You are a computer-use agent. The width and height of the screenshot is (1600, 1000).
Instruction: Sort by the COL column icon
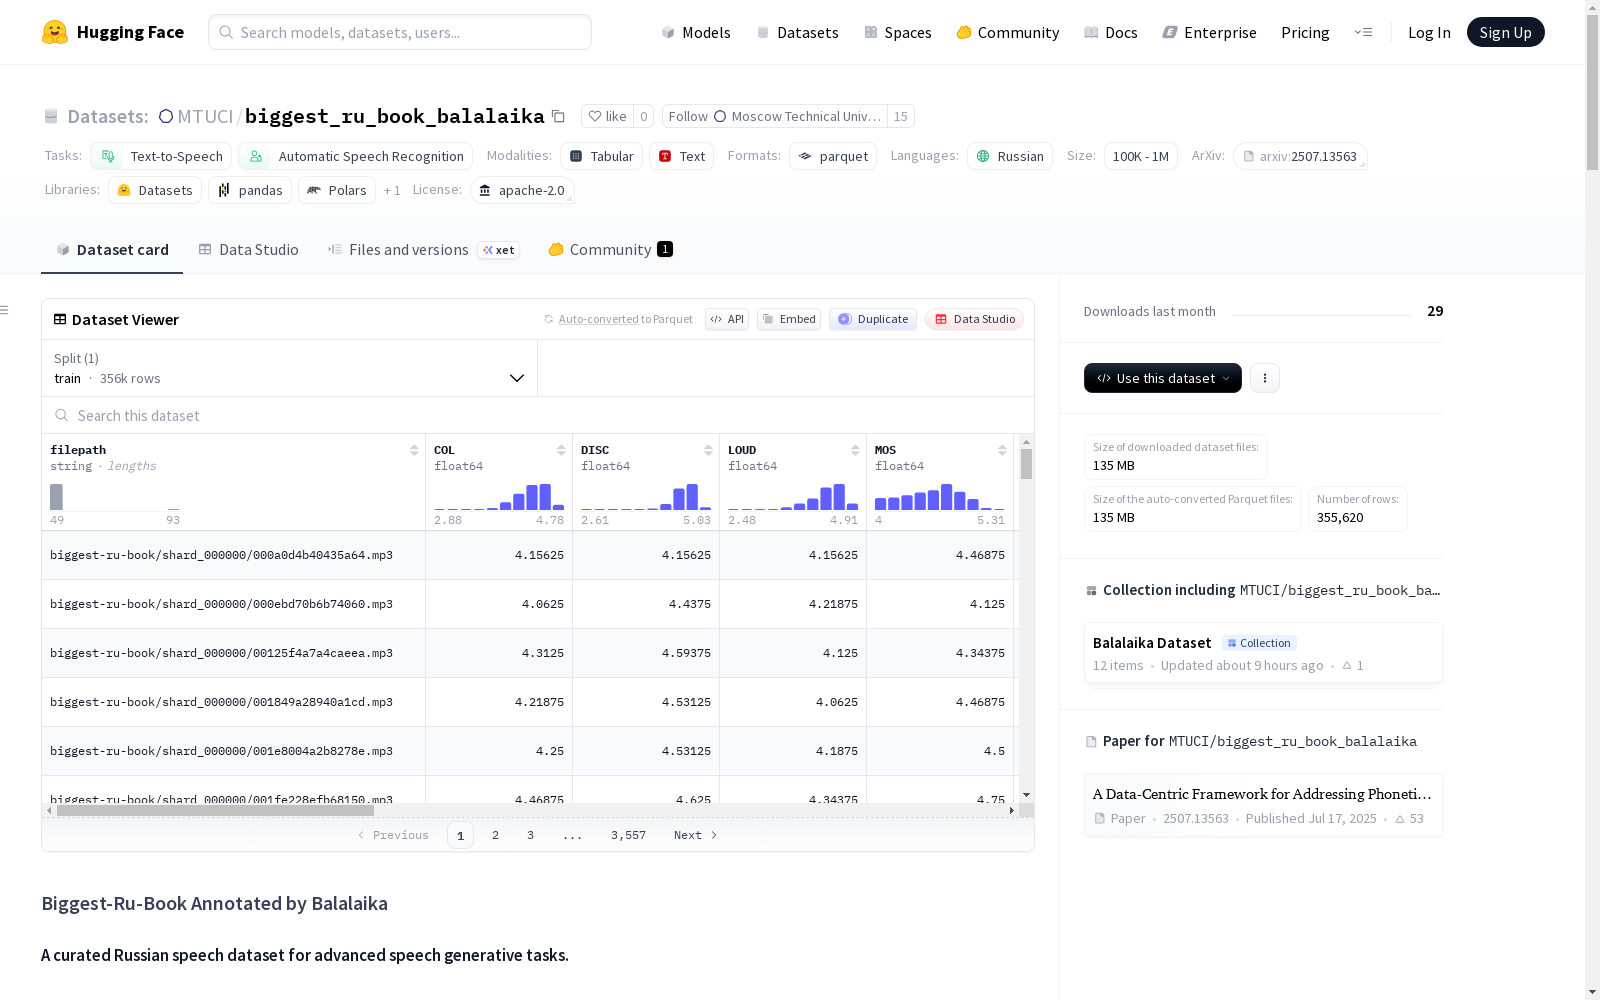(x=561, y=450)
